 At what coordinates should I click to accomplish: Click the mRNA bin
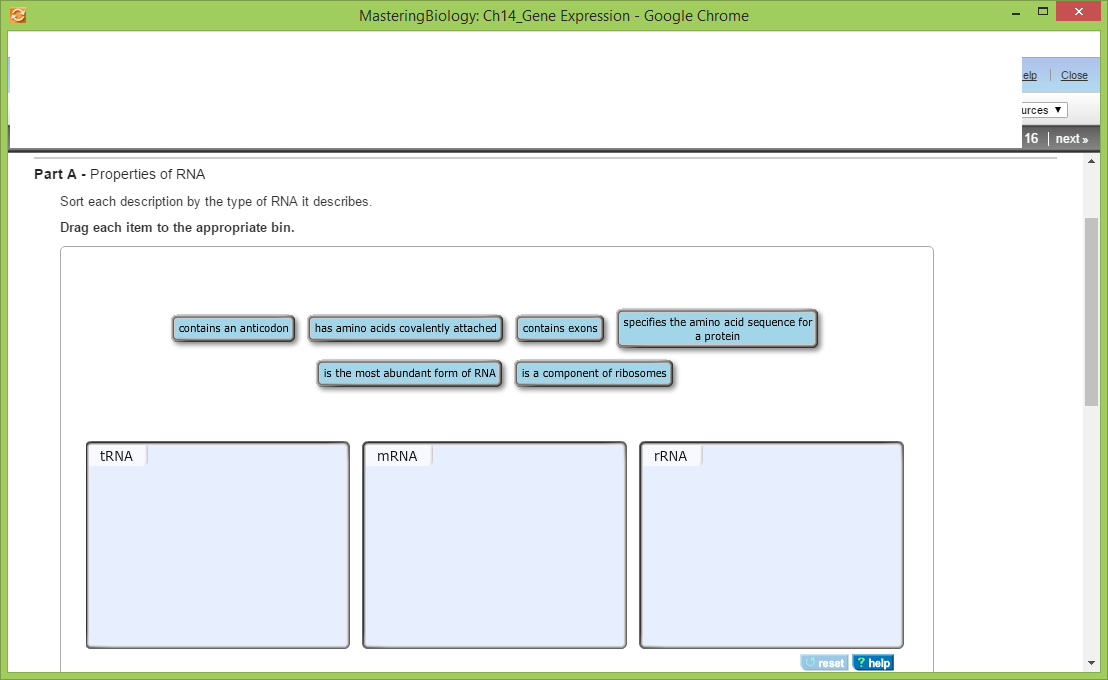pyautogui.click(x=494, y=545)
